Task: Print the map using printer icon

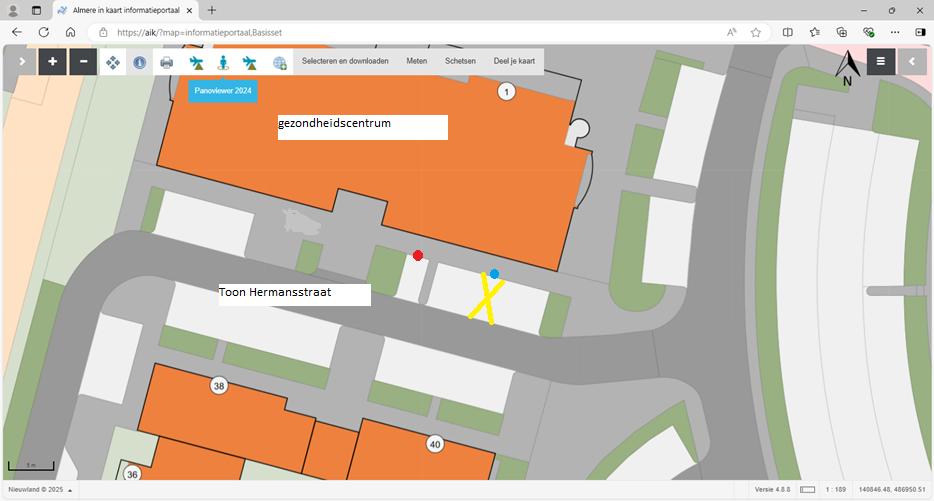Action: pyautogui.click(x=167, y=62)
